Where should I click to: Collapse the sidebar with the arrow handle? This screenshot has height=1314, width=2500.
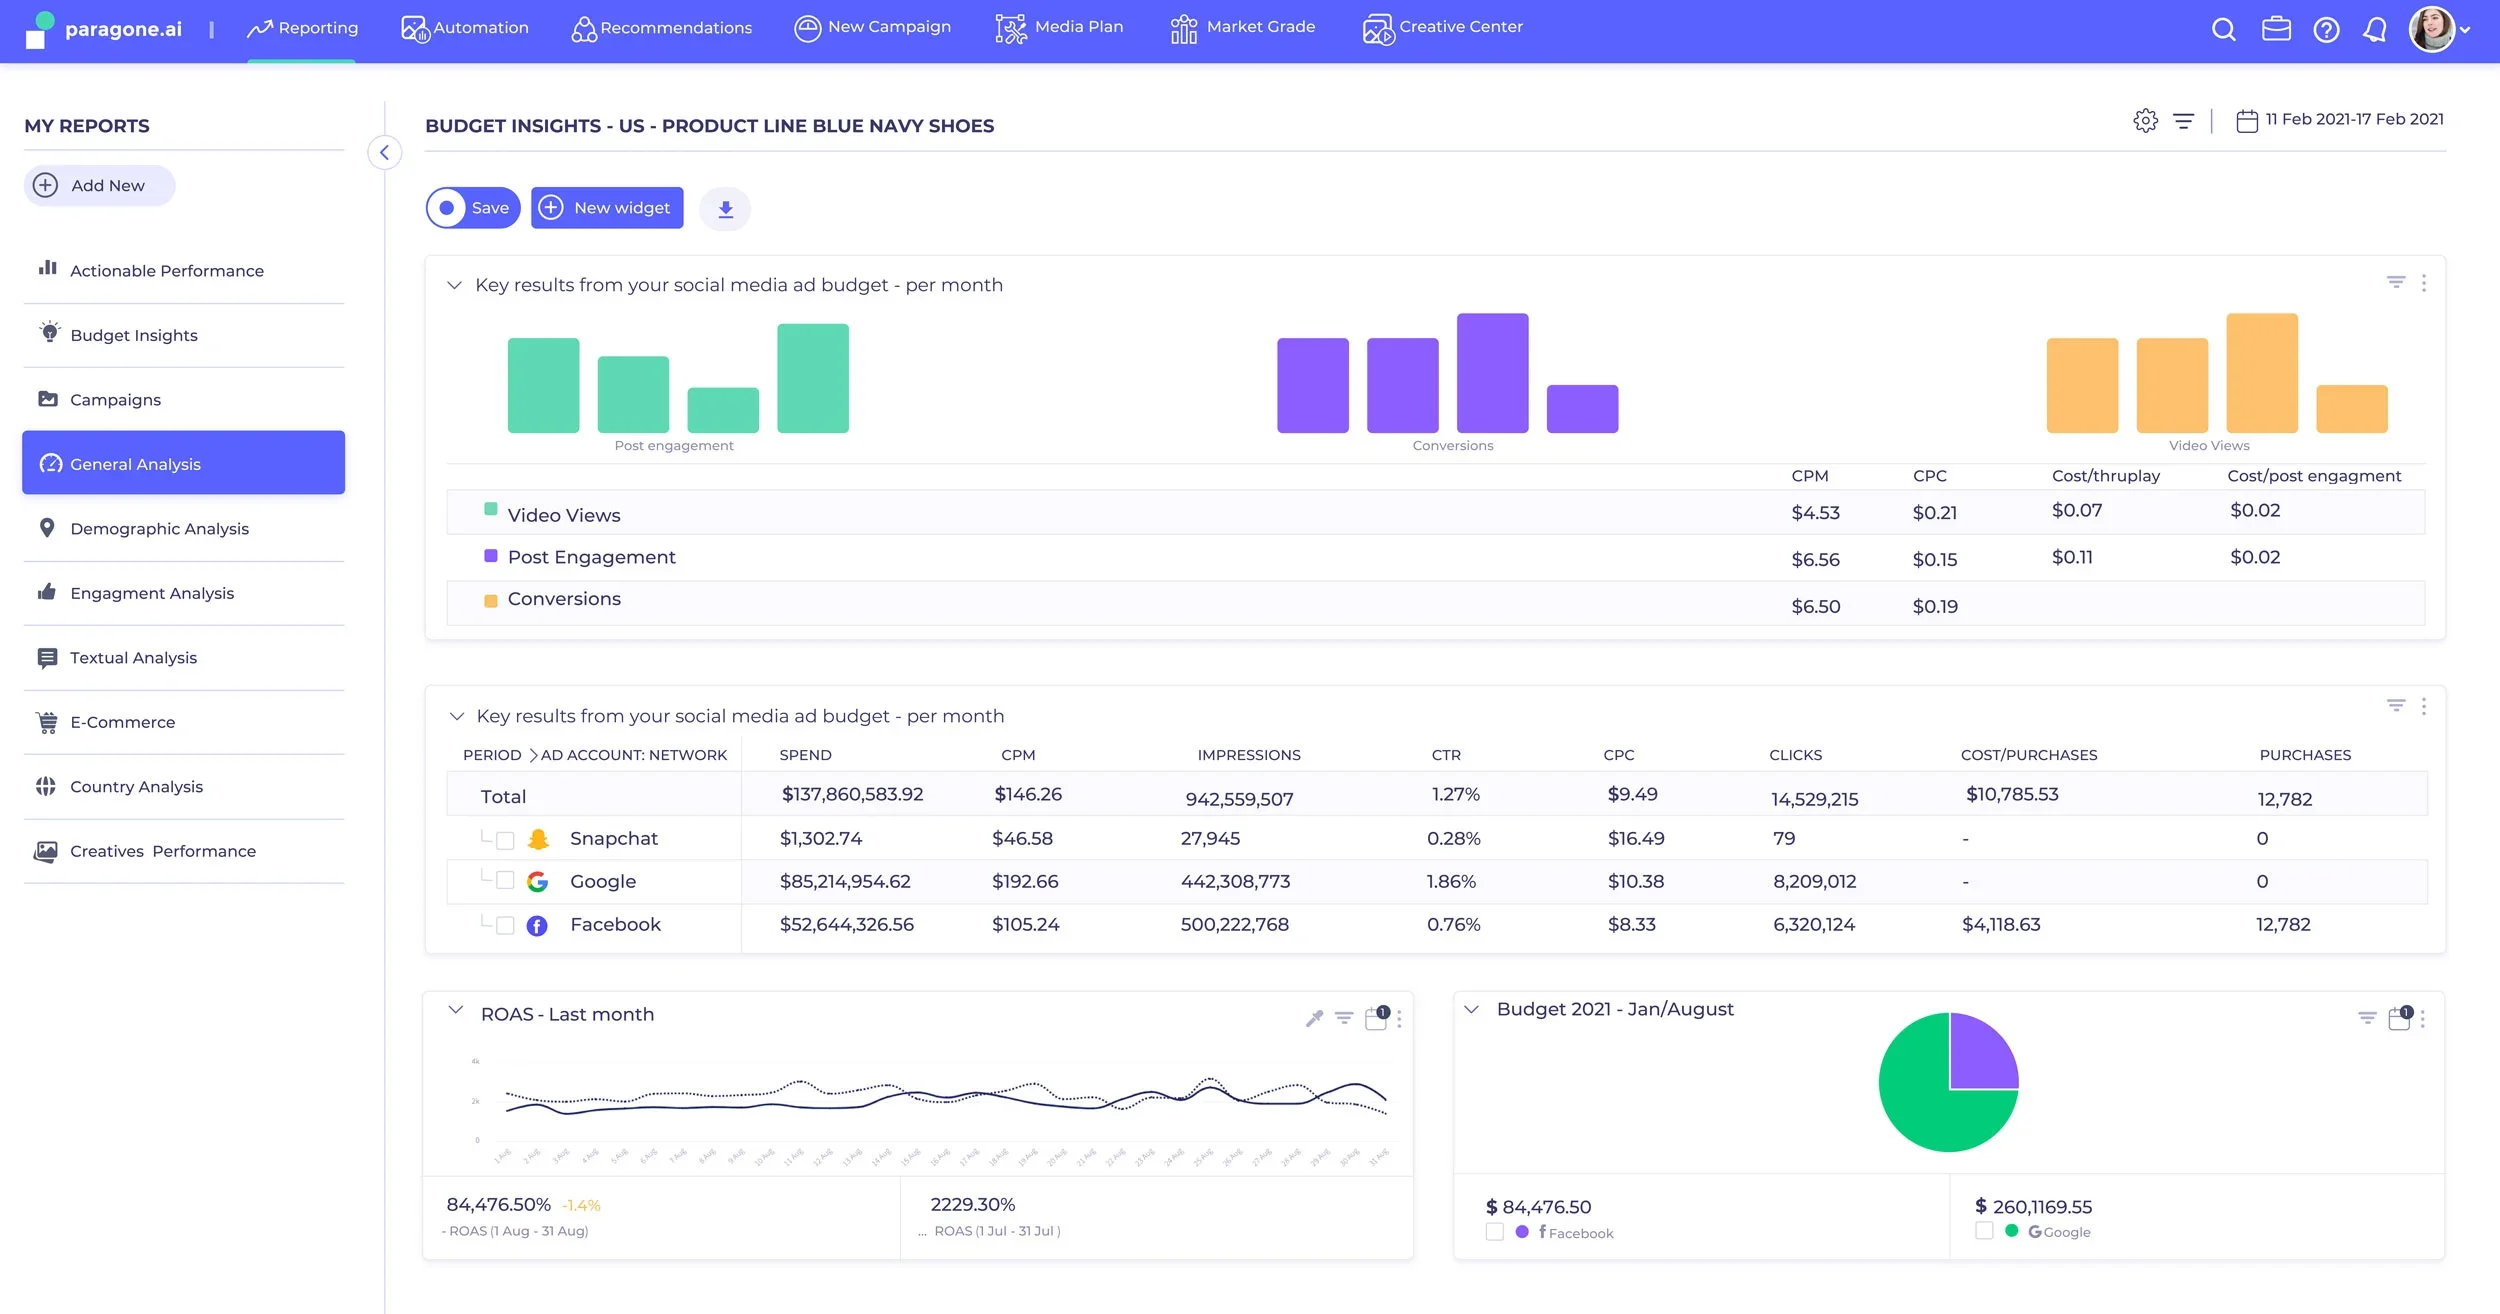(384, 152)
